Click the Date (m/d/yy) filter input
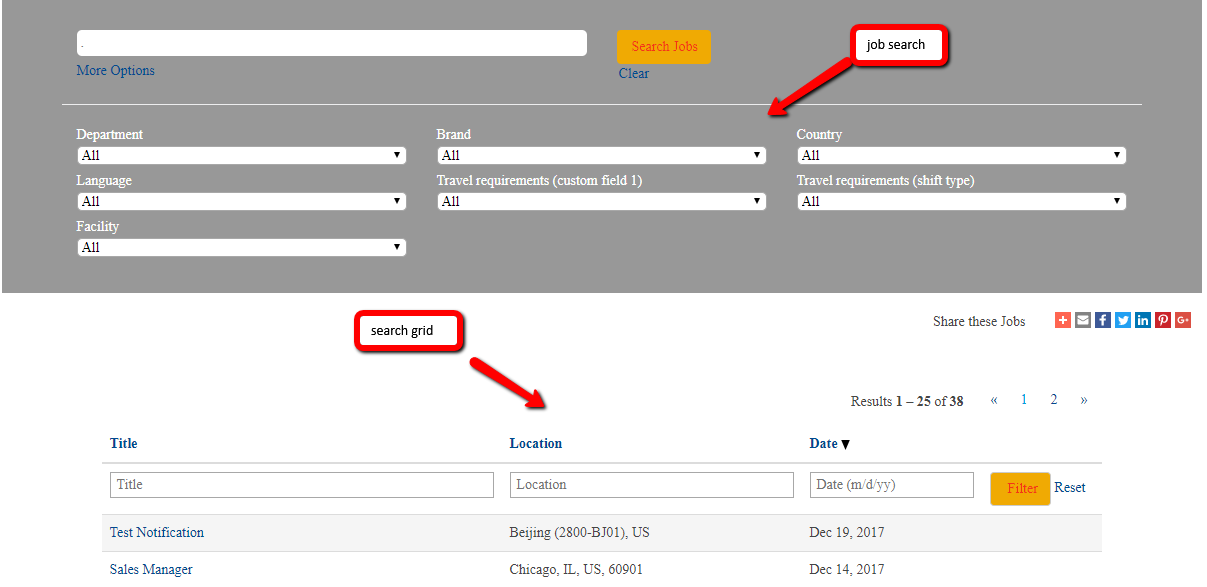Image resolution: width=1207 pixels, height=587 pixels. (x=892, y=485)
